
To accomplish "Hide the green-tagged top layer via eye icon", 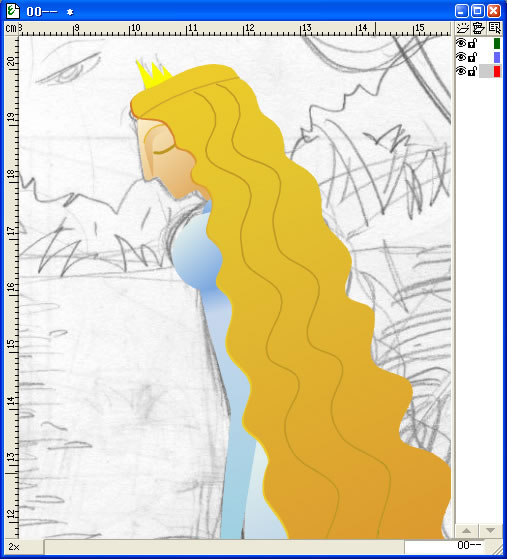I will pos(461,43).
